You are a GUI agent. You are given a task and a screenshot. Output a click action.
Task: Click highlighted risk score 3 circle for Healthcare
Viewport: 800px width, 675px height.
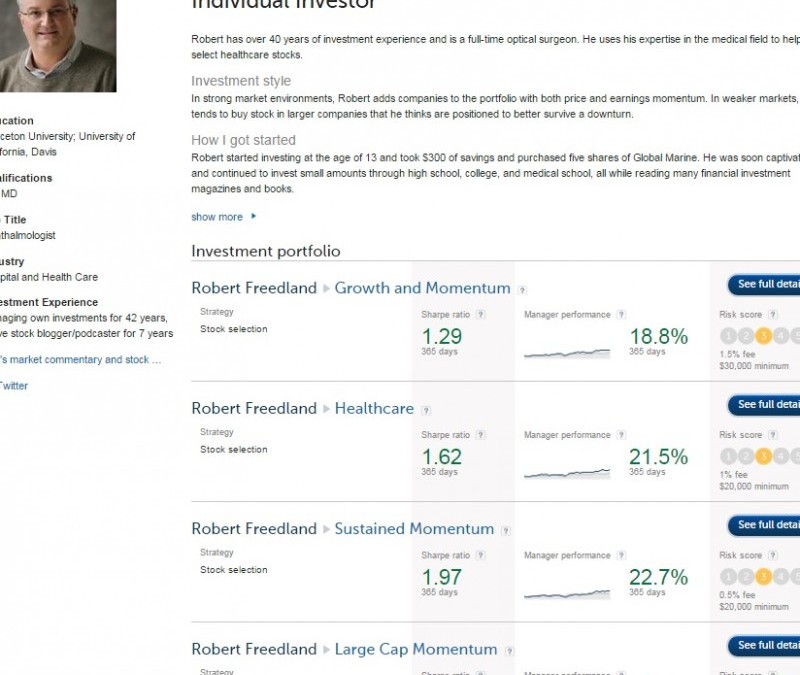pyautogui.click(x=763, y=457)
